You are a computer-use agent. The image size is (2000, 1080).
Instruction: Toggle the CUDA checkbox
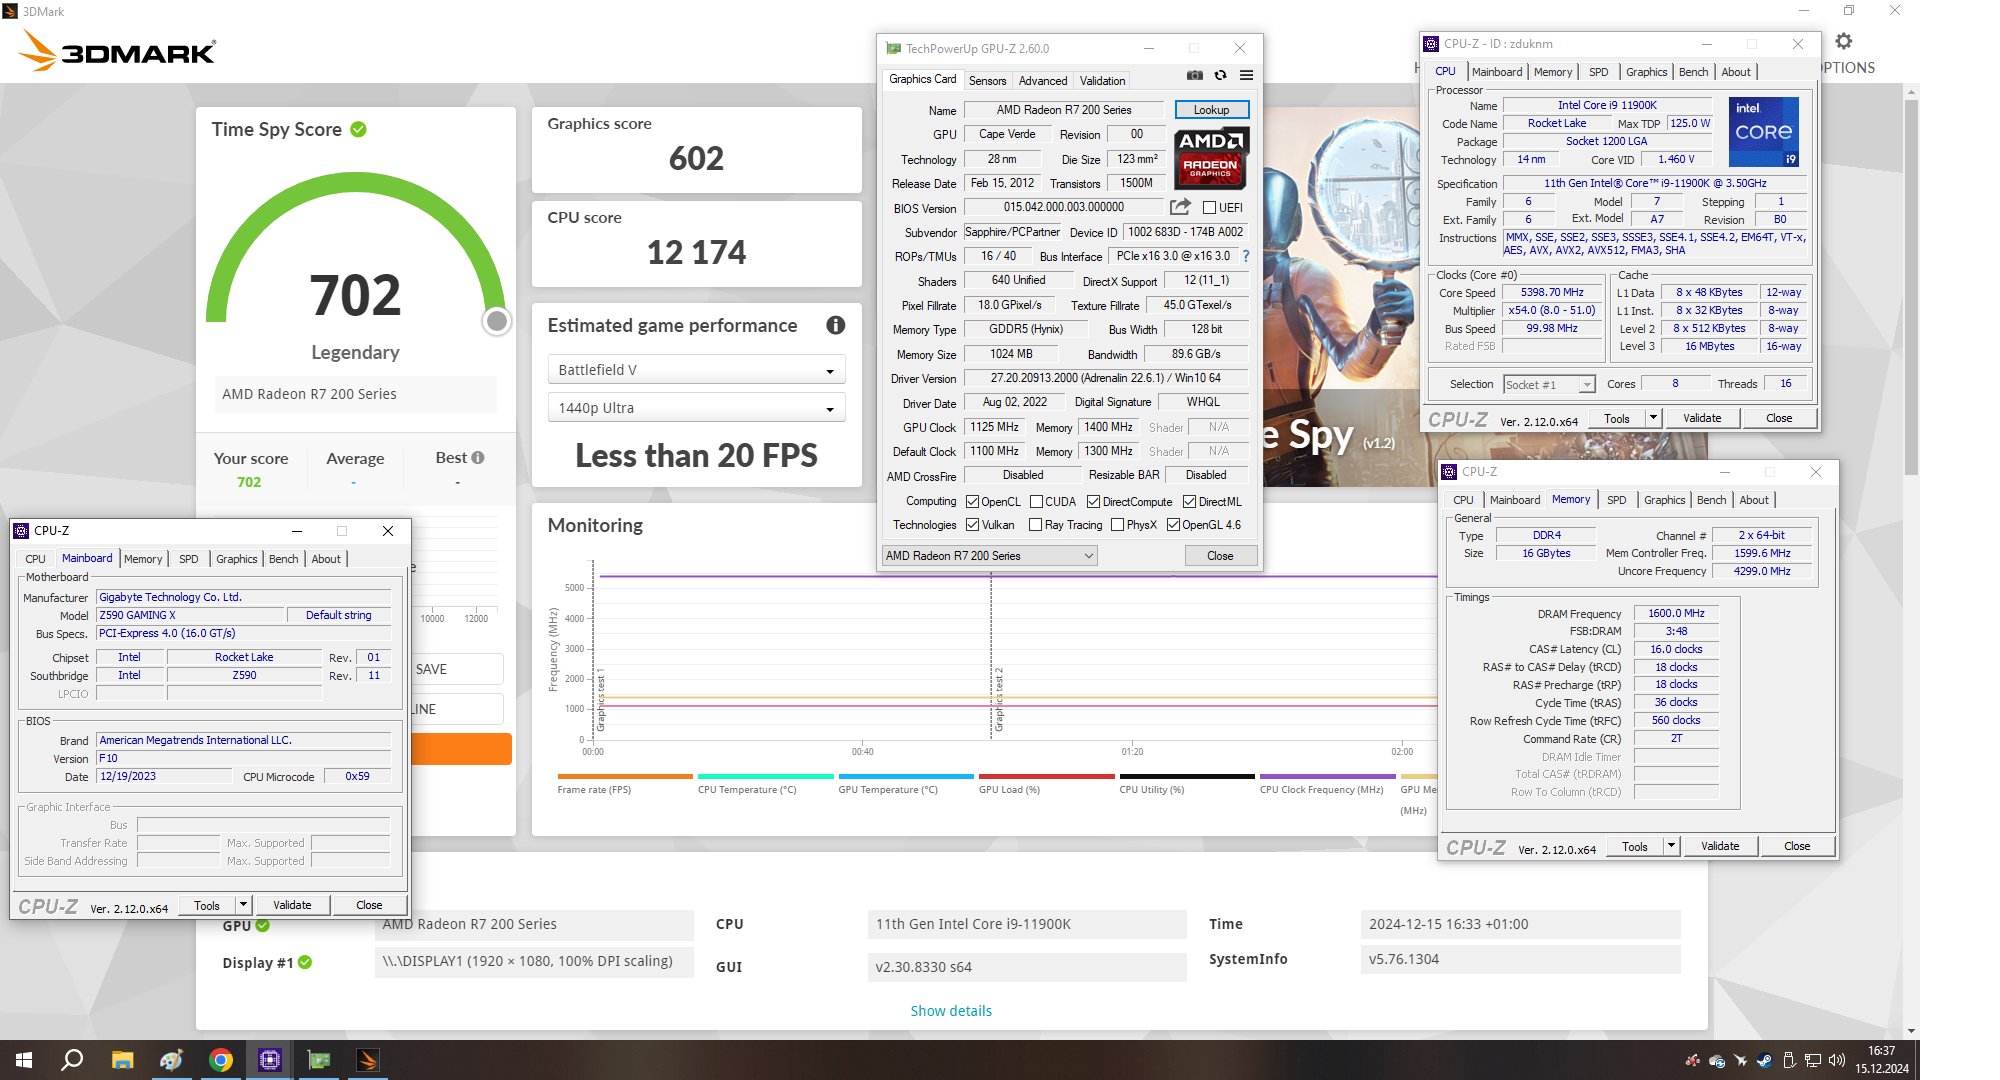coord(1036,502)
